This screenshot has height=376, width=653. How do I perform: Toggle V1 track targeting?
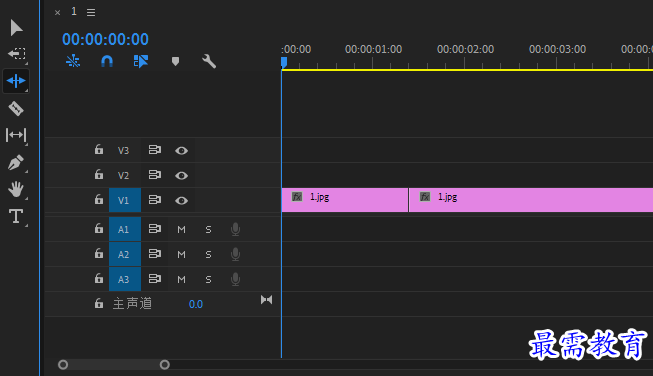pyautogui.click(x=125, y=200)
